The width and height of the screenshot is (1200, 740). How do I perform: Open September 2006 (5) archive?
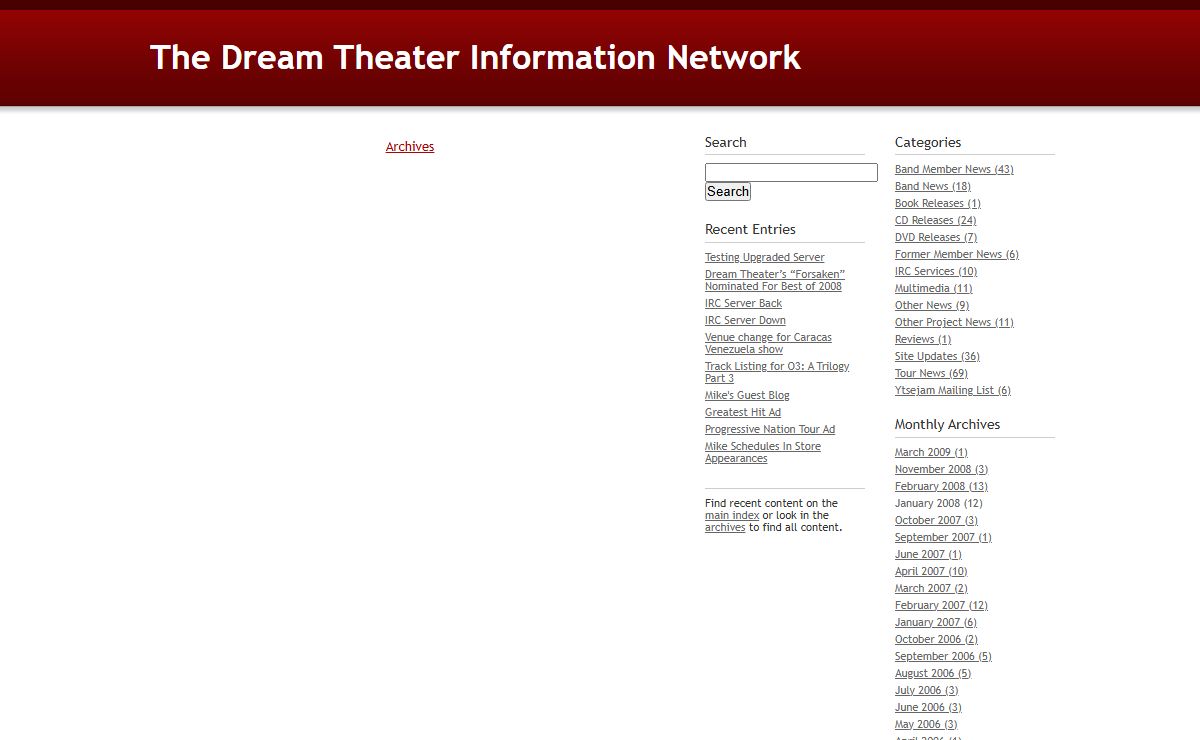click(943, 656)
